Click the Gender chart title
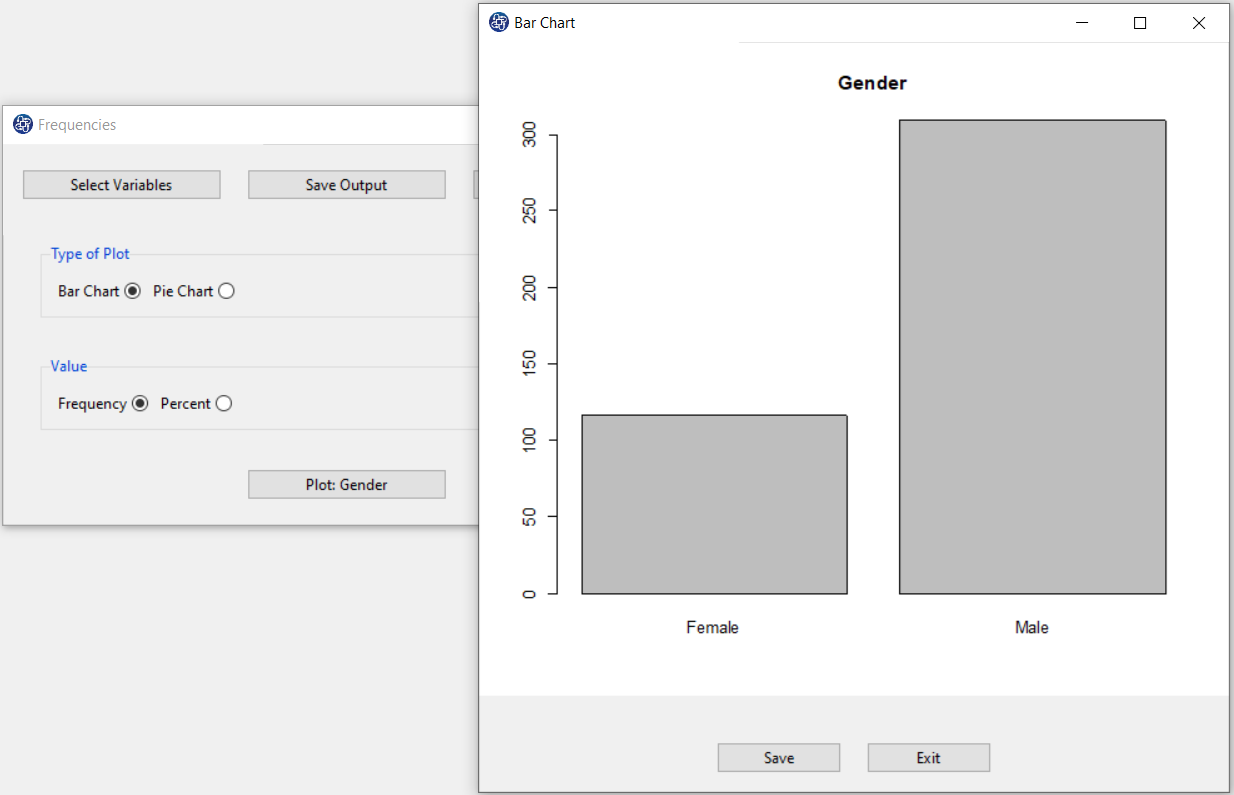 click(x=872, y=83)
